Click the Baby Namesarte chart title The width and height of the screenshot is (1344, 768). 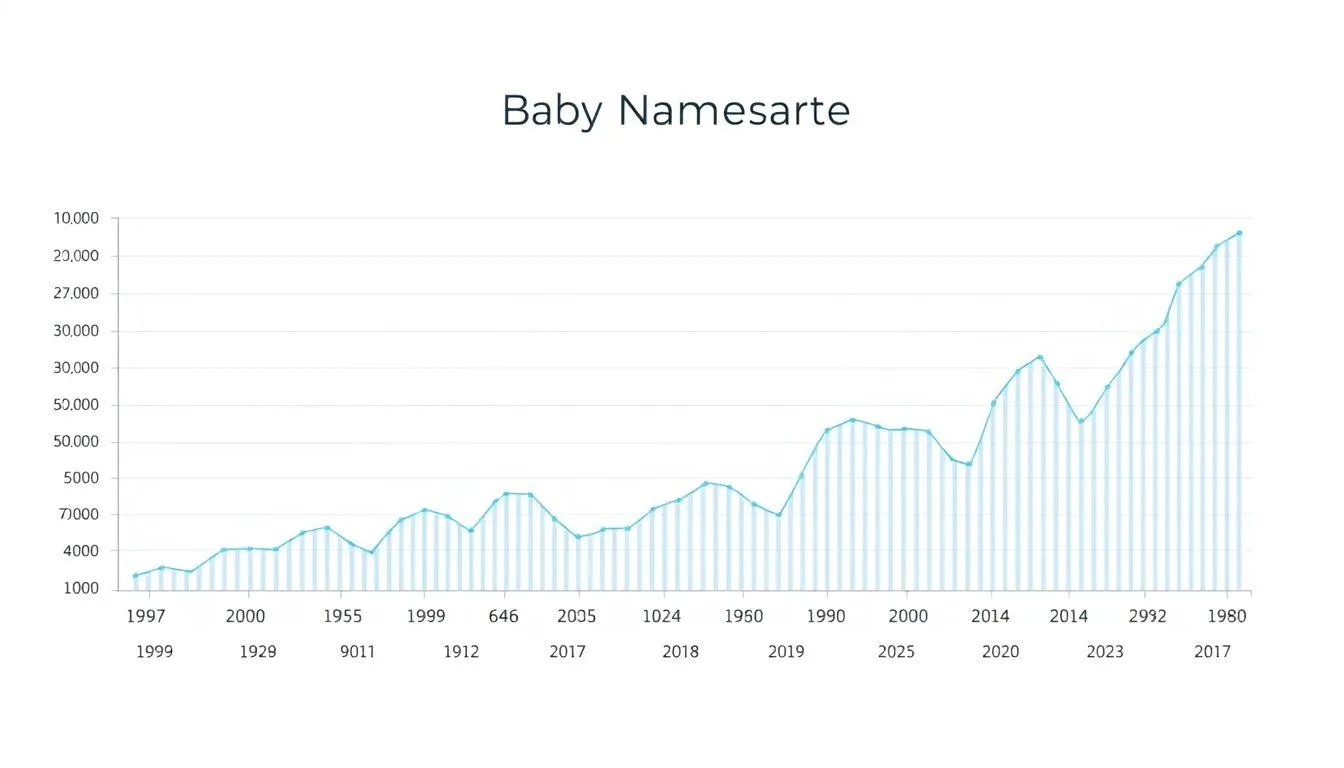click(x=675, y=110)
